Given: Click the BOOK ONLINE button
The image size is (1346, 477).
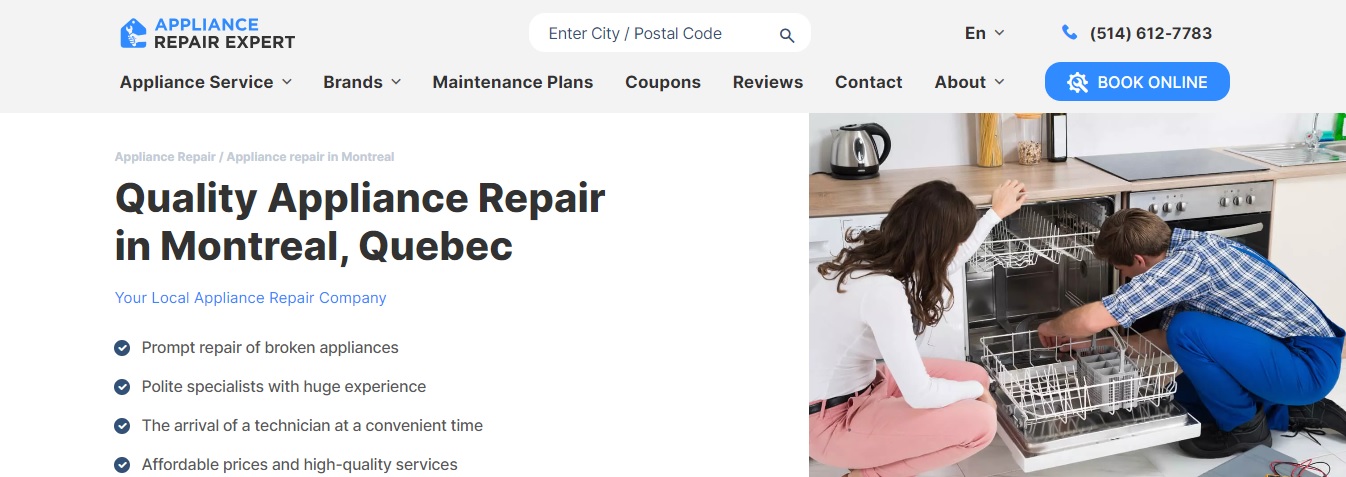Looking at the screenshot, I should click(x=1137, y=82).
